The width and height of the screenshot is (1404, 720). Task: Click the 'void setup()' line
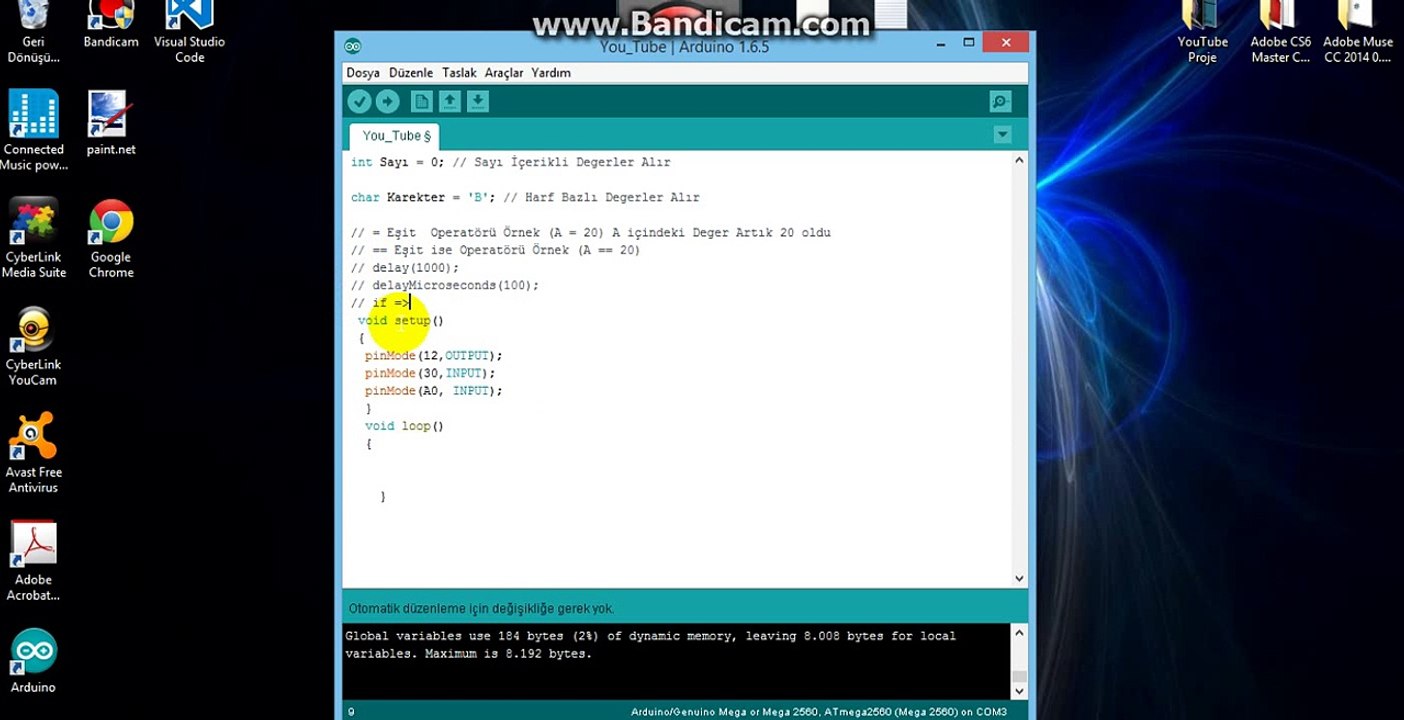point(401,321)
